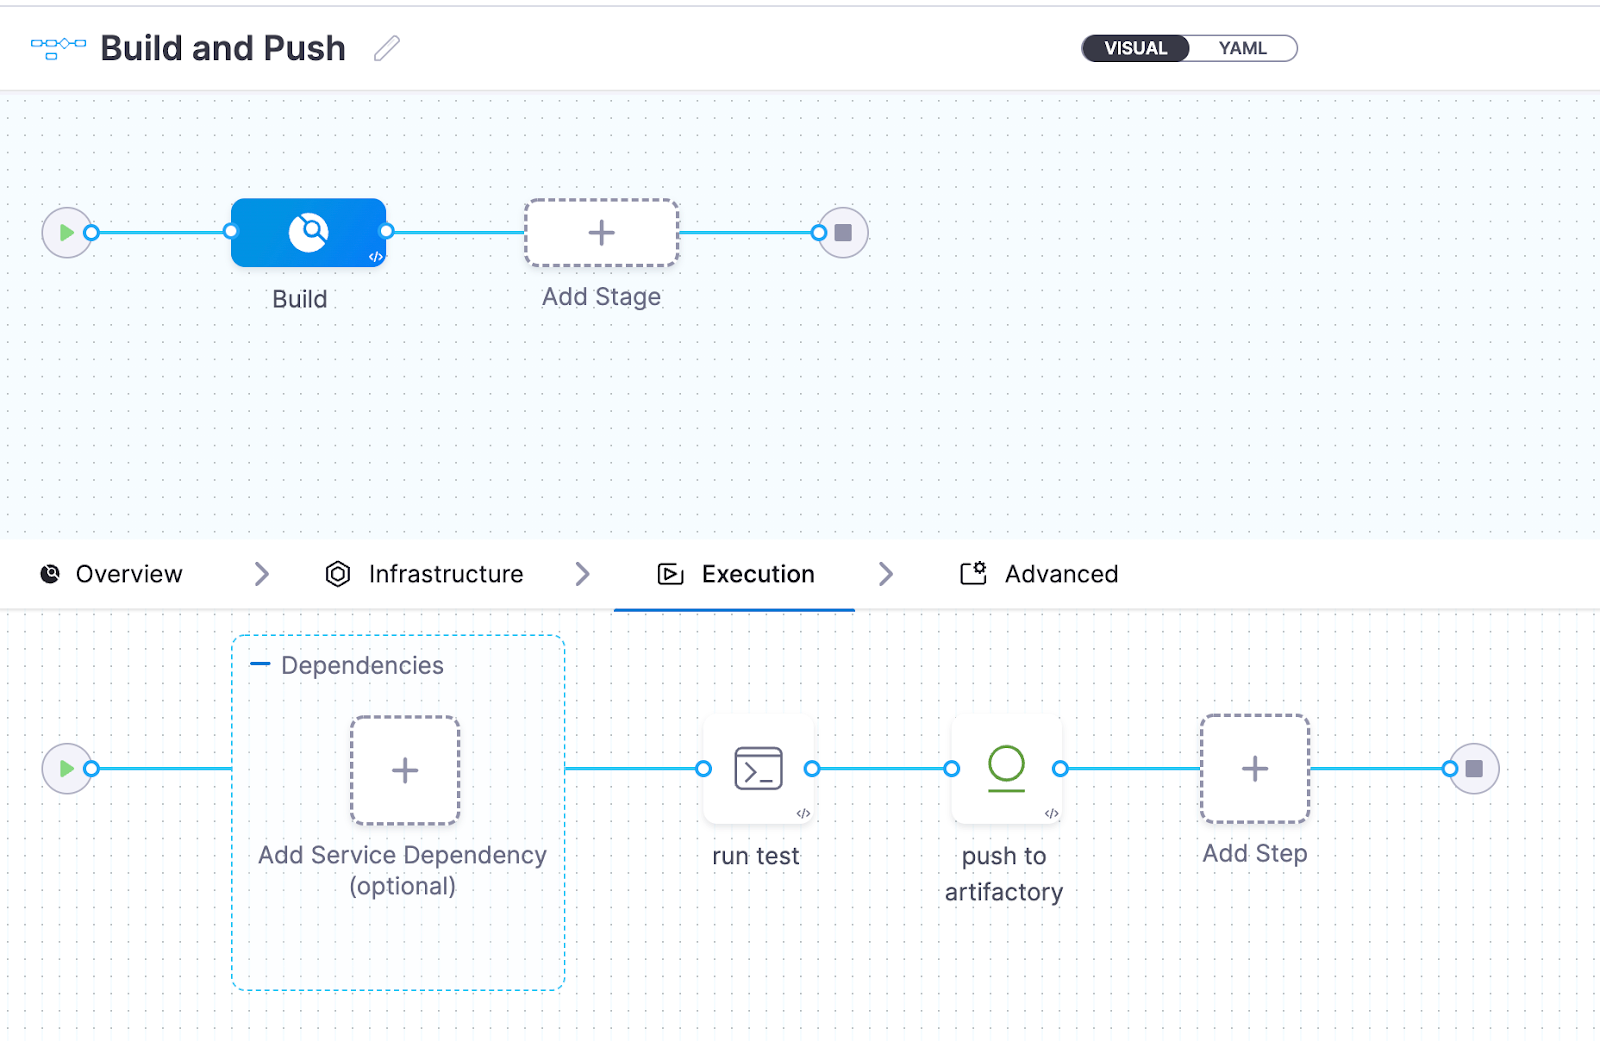Image resolution: width=1600 pixels, height=1041 pixels.
Task: Add a service dependency with plus box
Action: tap(405, 770)
